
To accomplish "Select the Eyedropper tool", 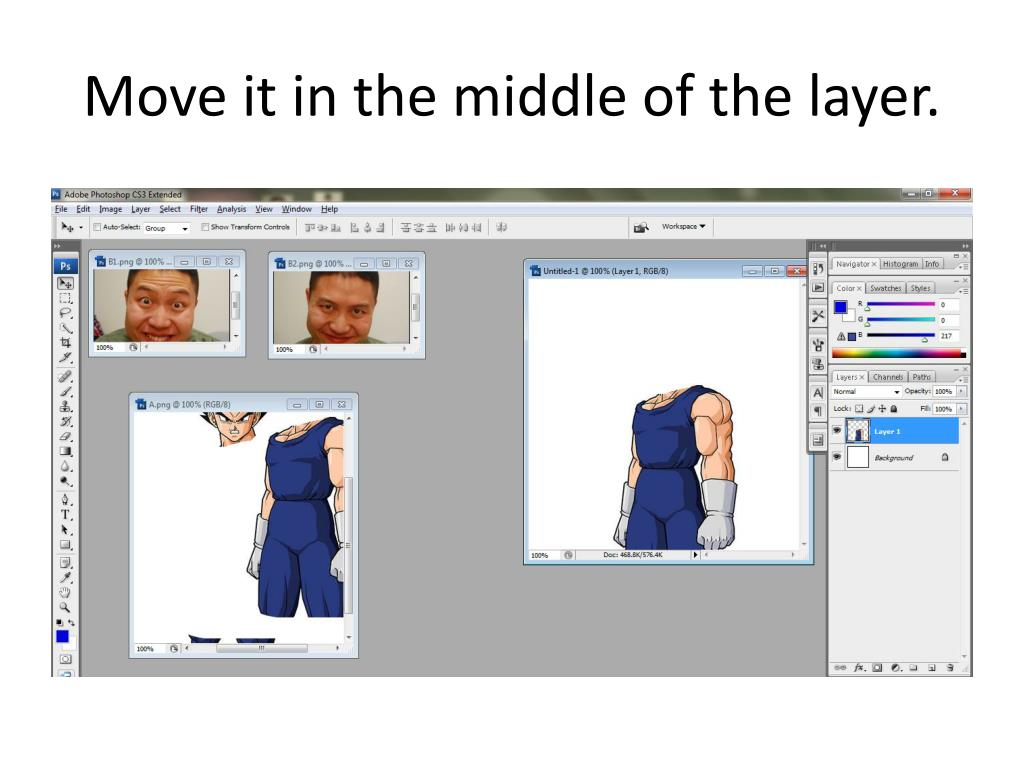I will tap(65, 577).
